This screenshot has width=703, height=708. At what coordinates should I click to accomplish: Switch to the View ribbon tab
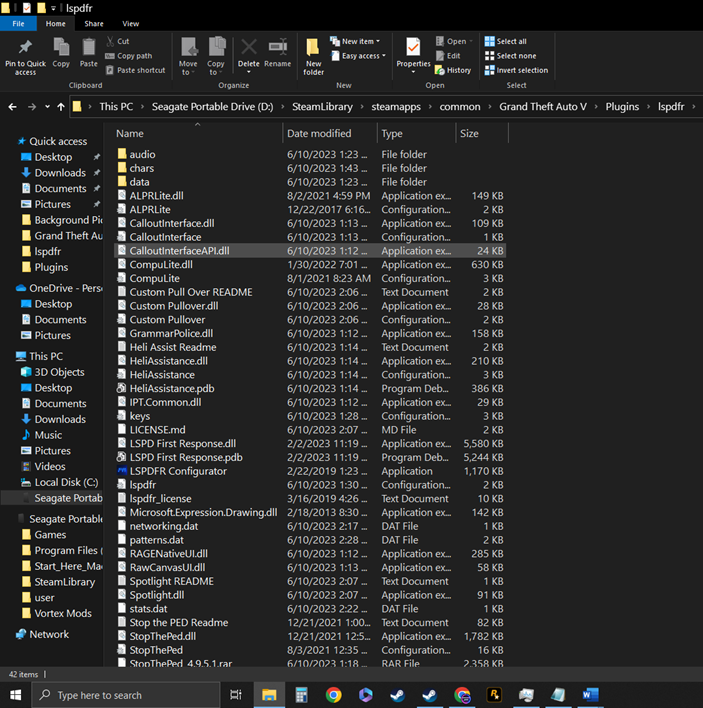[x=131, y=23]
